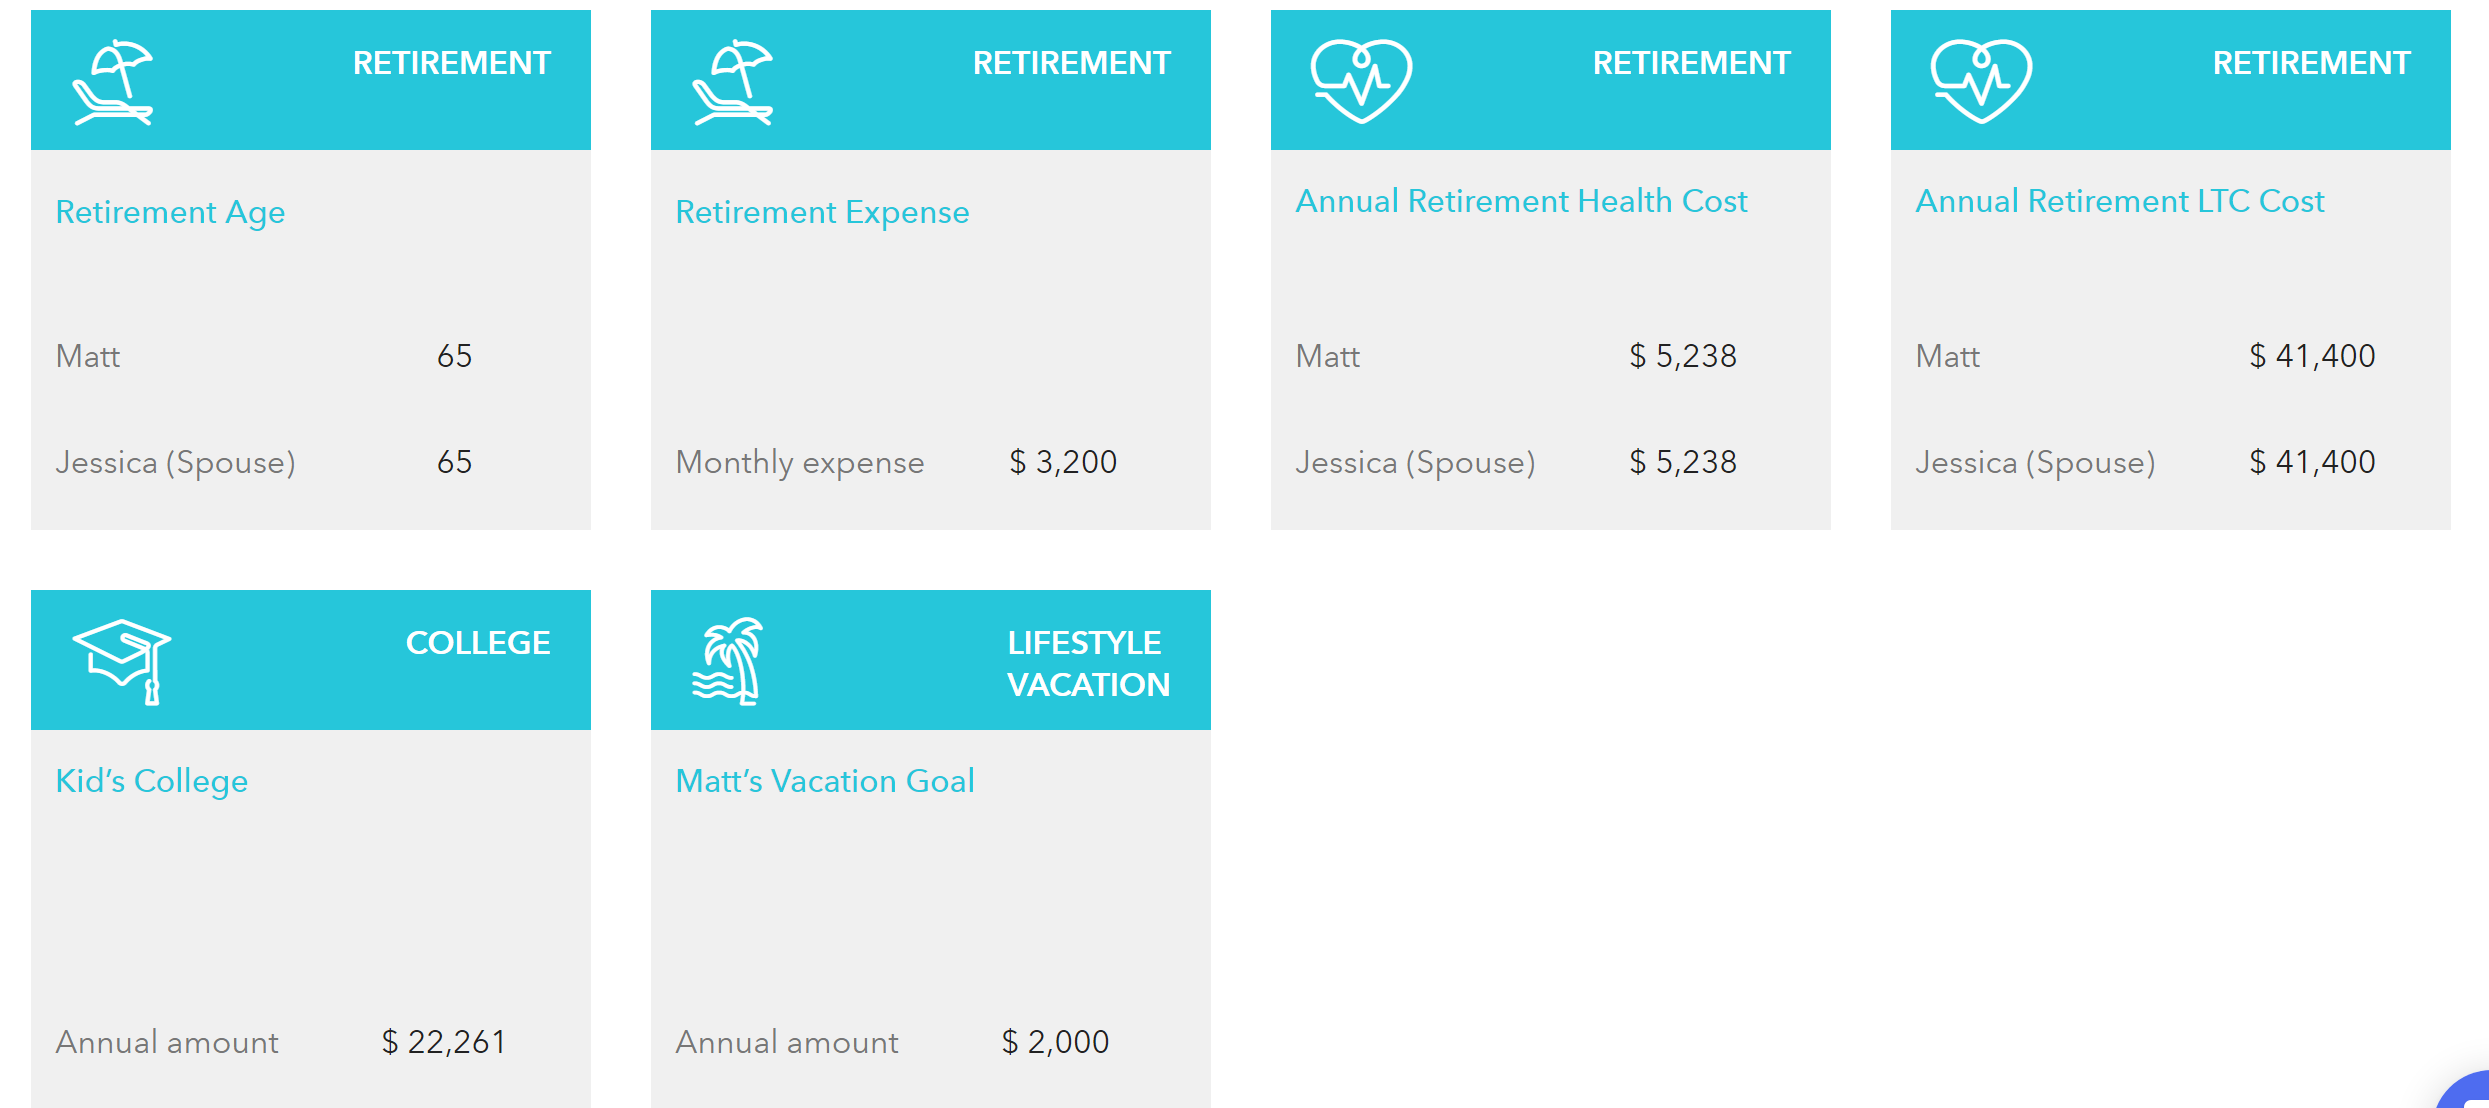Open Annual Retirement Health Cost link
2489x1108 pixels.
pyautogui.click(x=1521, y=202)
